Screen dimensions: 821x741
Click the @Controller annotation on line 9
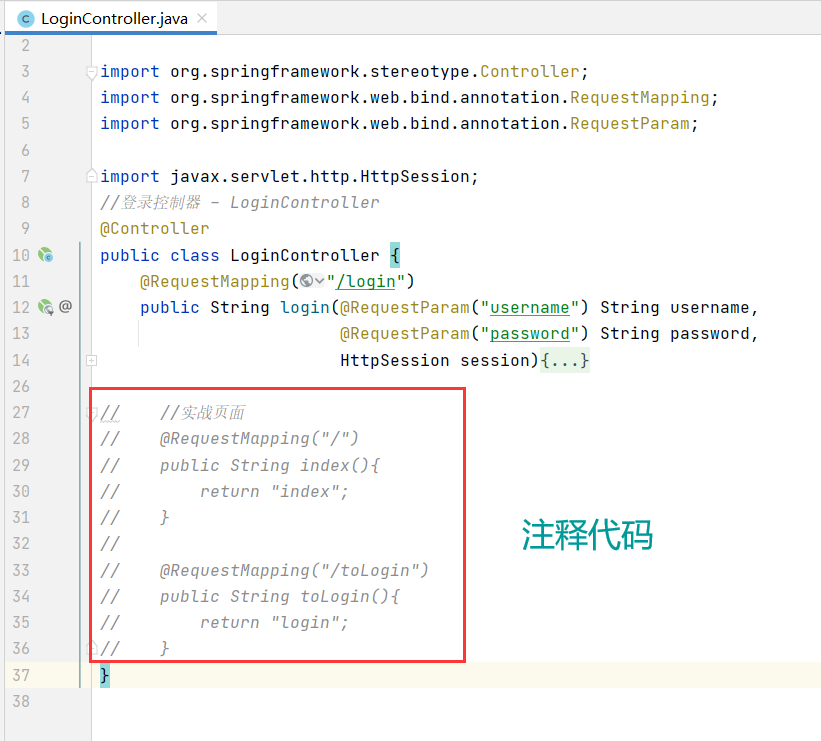(x=154, y=229)
